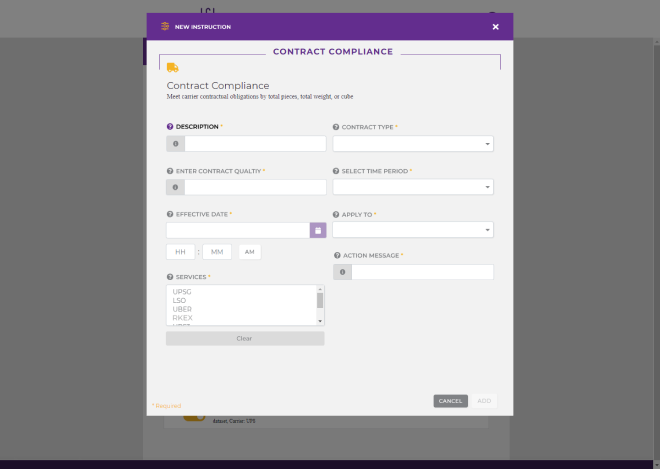Click the help icon beside Apply To
This screenshot has width=660, height=469.
[336, 214]
